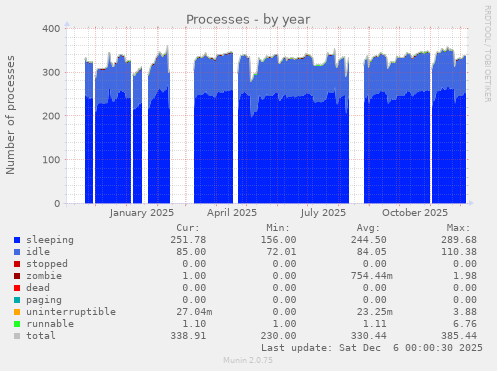The image size is (497, 371).
Task: Click the 'idle' legend label
Action: click(38, 252)
